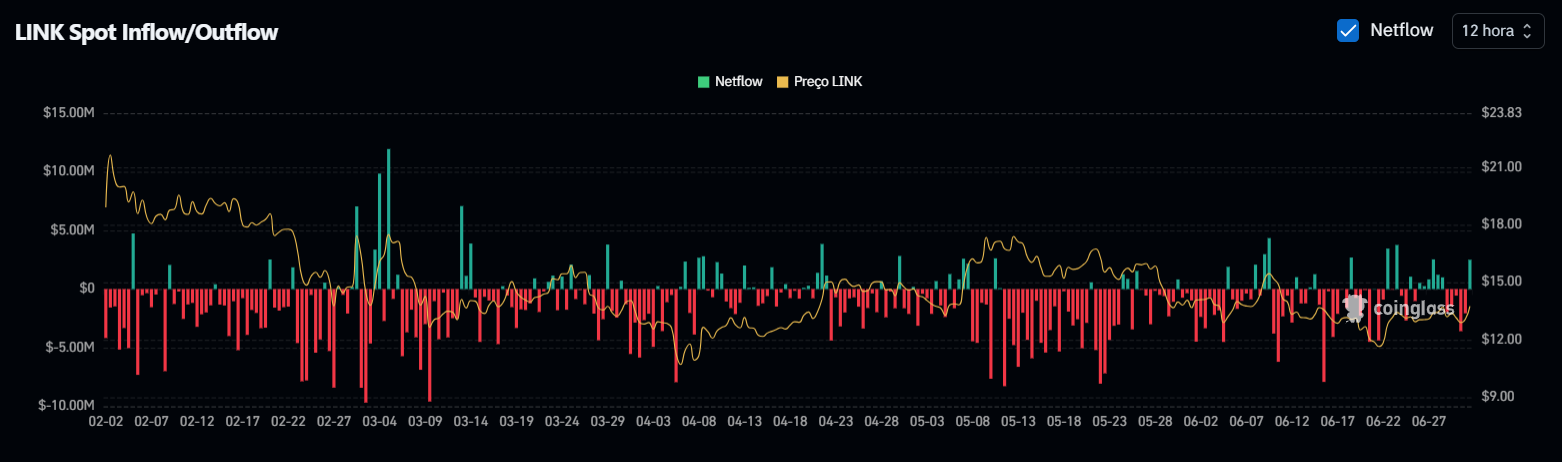
Task: Click the $10.00M axis label
Action: pyautogui.click(x=69, y=171)
